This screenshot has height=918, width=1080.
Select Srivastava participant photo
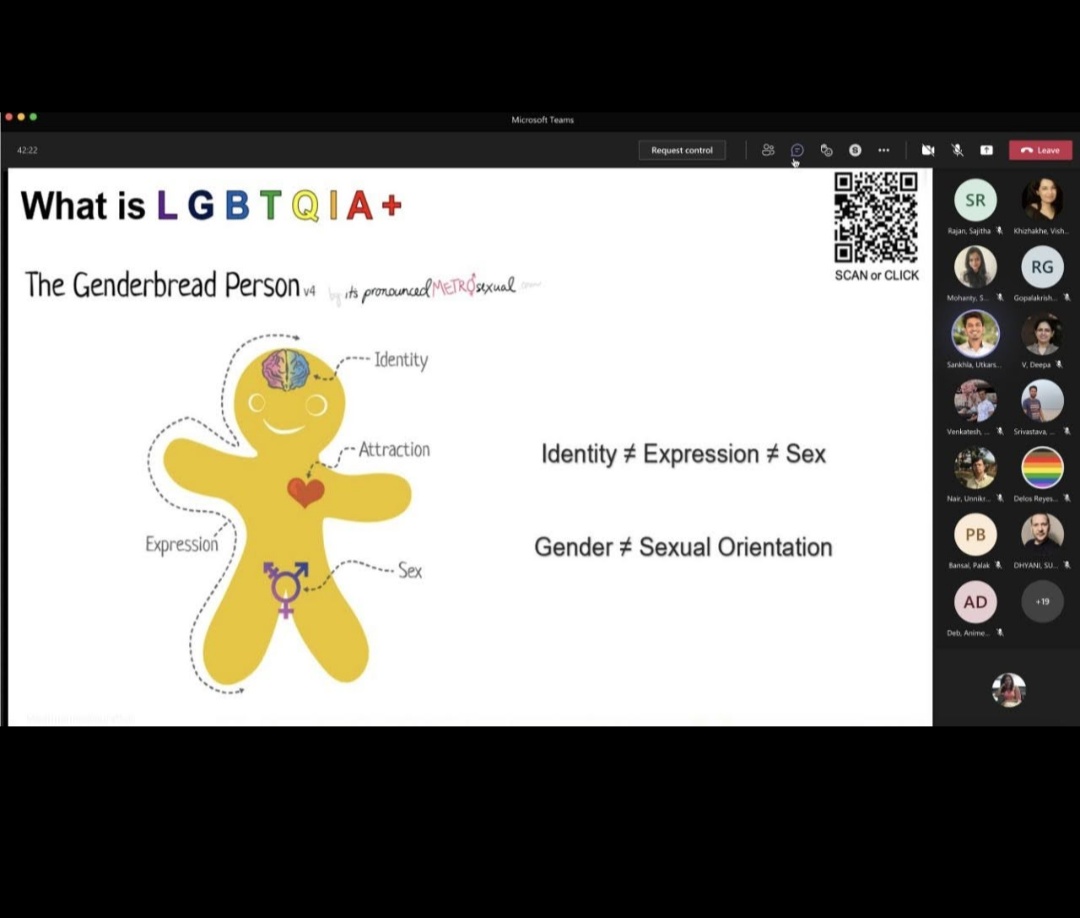pos(1042,401)
